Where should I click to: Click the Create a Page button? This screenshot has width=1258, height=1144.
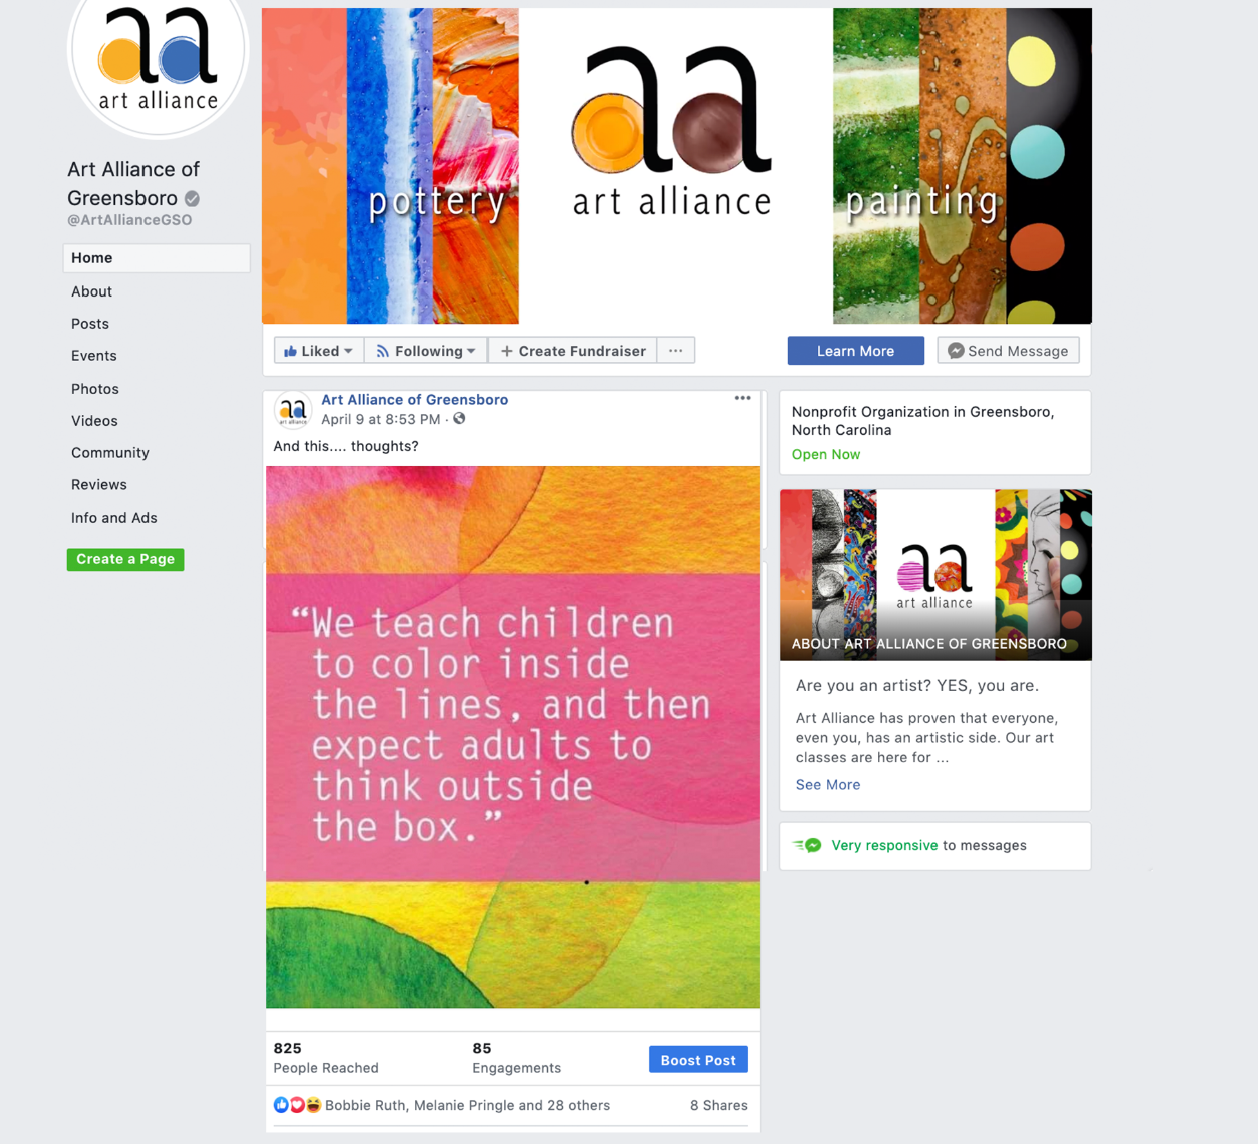coord(126,559)
